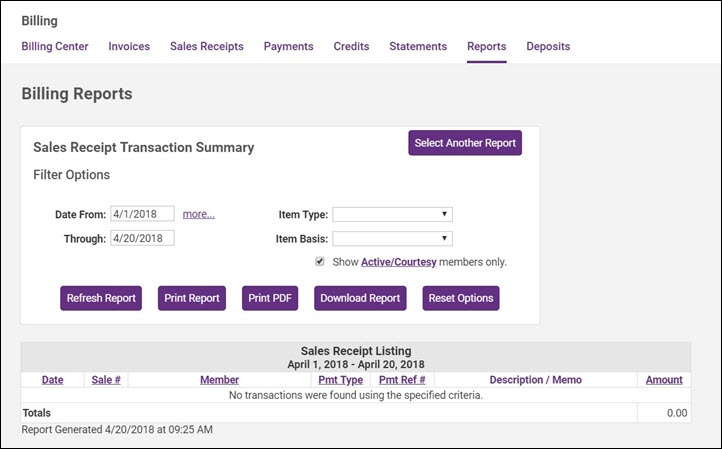
Task: Sort the listing by Amount column
Action: click(664, 380)
